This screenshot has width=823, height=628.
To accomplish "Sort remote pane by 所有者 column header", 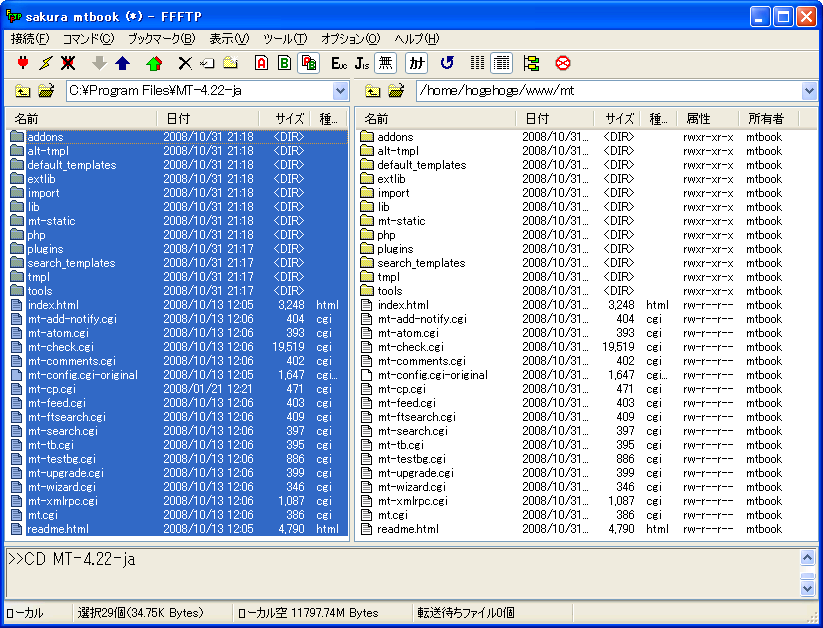I will 768,119.
